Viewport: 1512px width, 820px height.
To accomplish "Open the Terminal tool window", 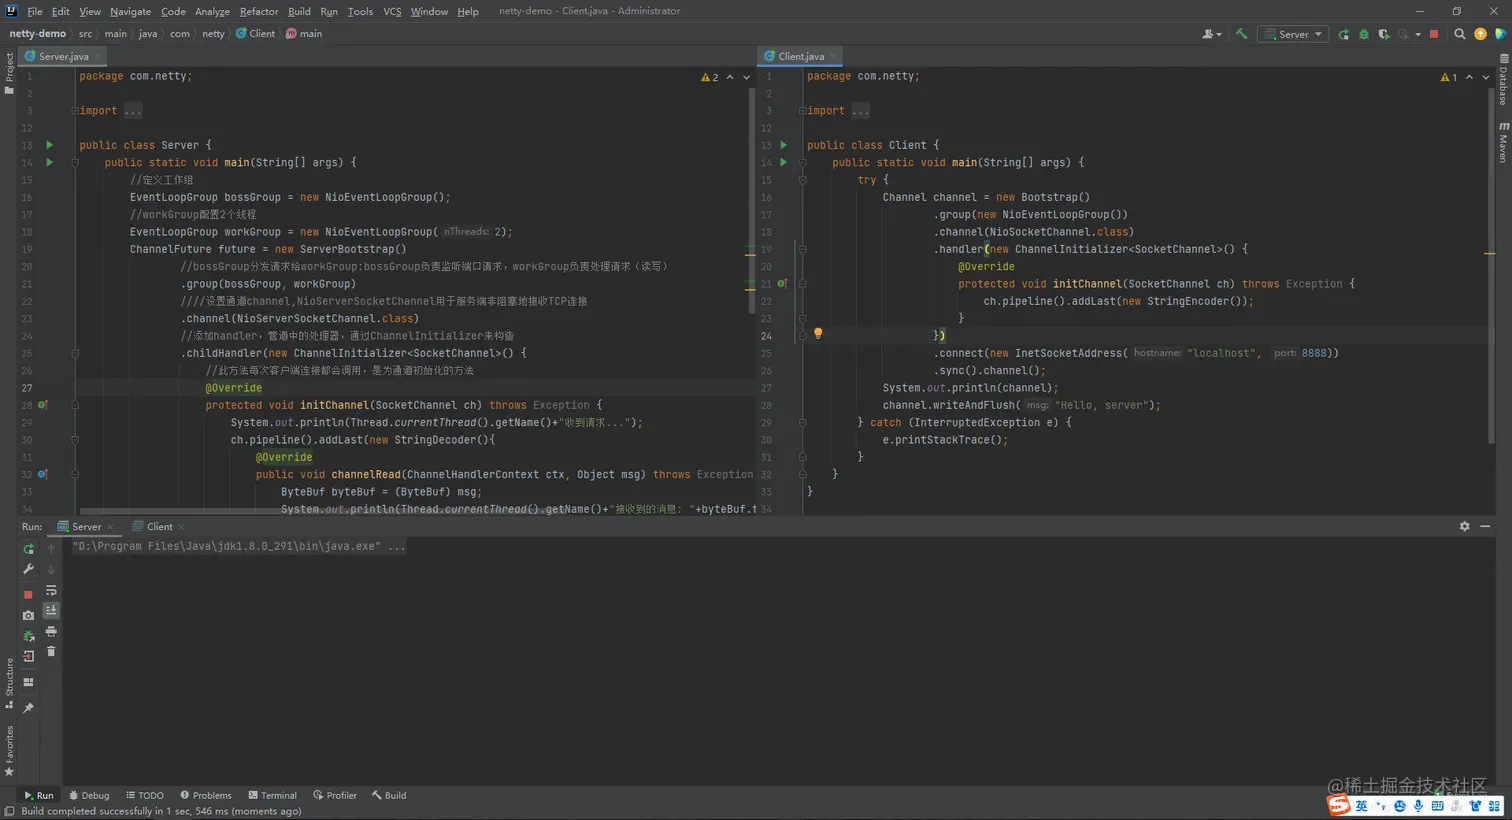I will point(272,796).
